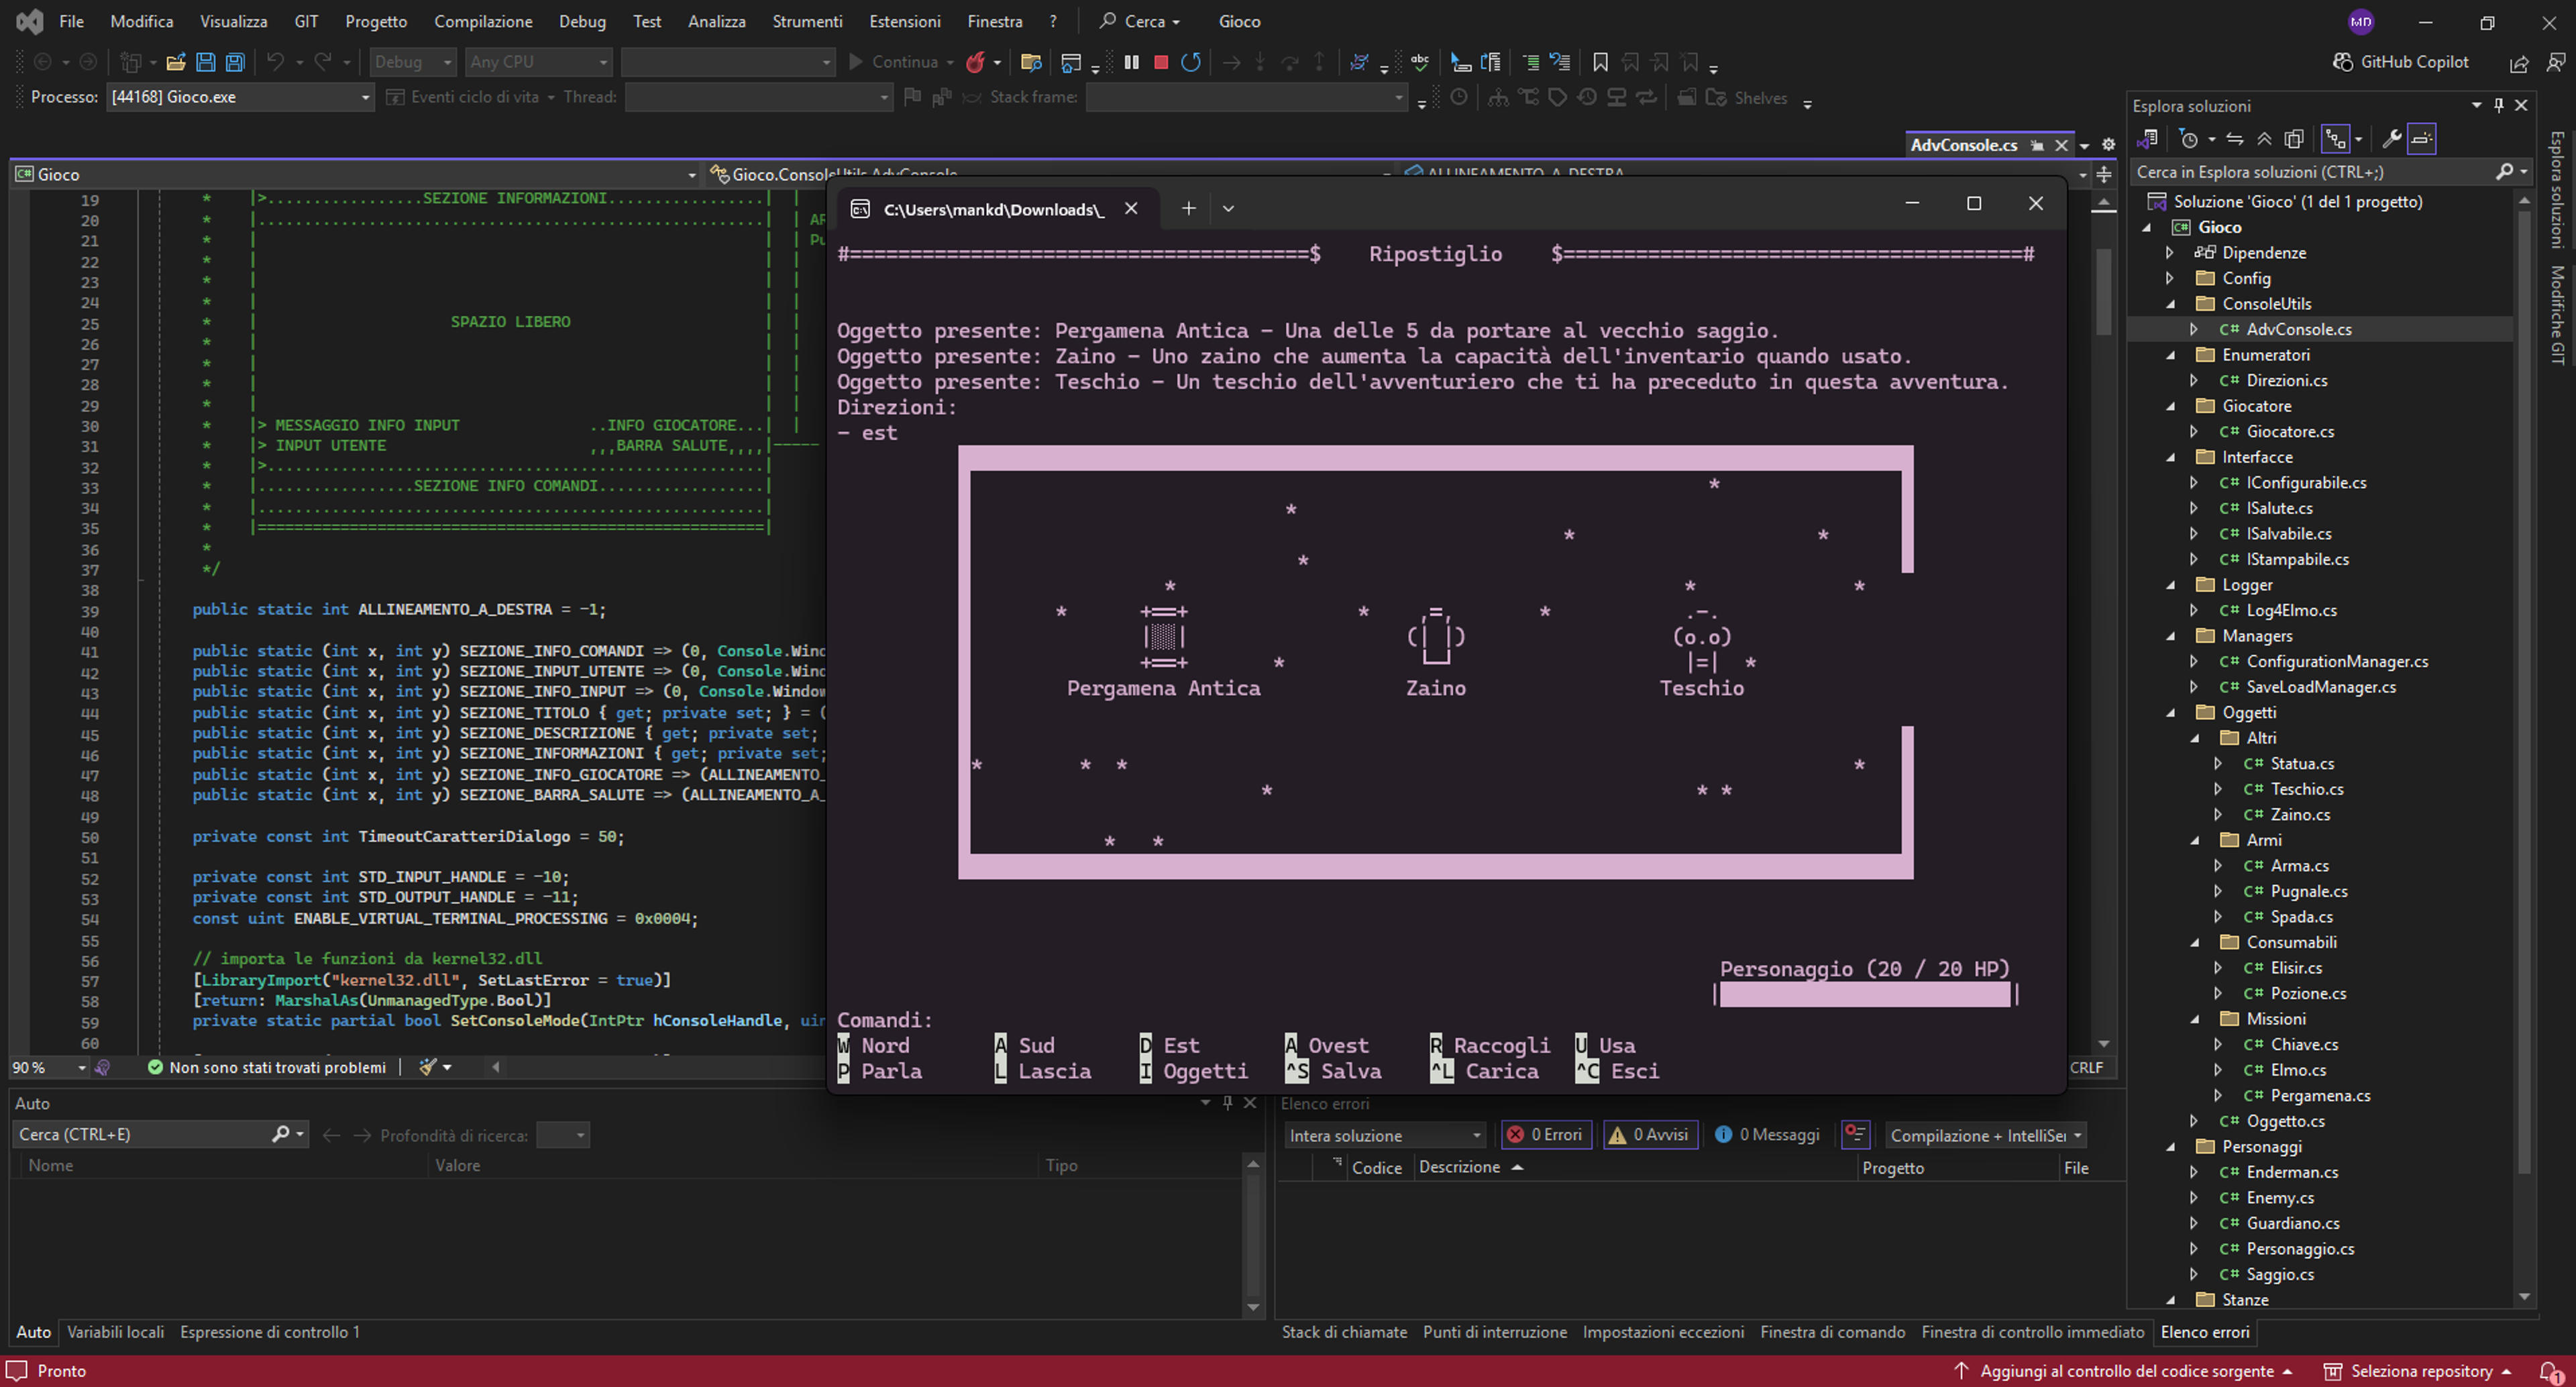Screen dimensions: 2576x1387
Task: Switch to the Stack di chiamate tab
Action: pyautogui.click(x=1344, y=1332)
